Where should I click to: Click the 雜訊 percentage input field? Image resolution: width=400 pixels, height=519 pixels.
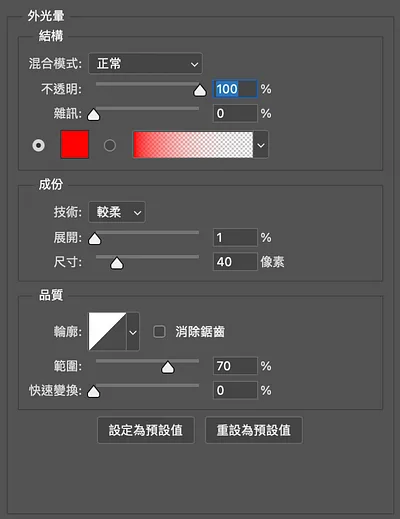coord(235,113)
